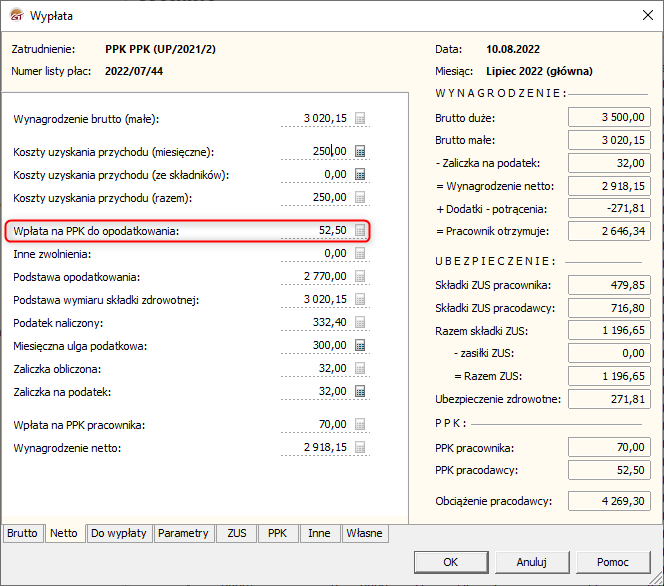Viewport: 664px width, 586px height.
Task: Switch to the Własne tab
Action: point(364,534)
